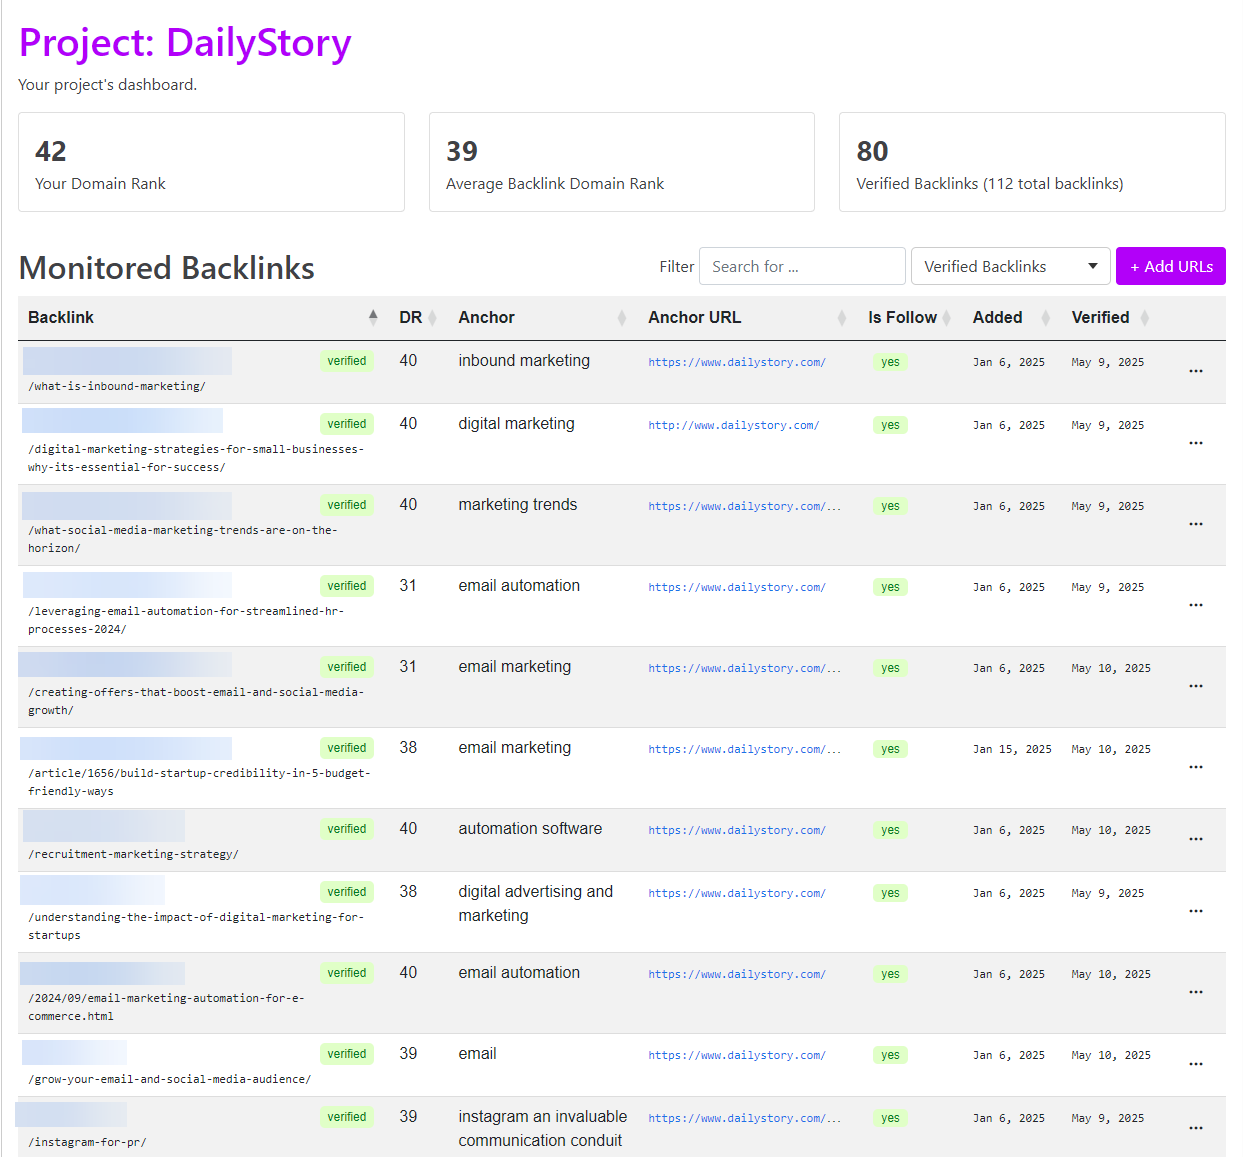Sort table by Anchor column
This screenshot has height=1157, width=1243.
(621, 318)
